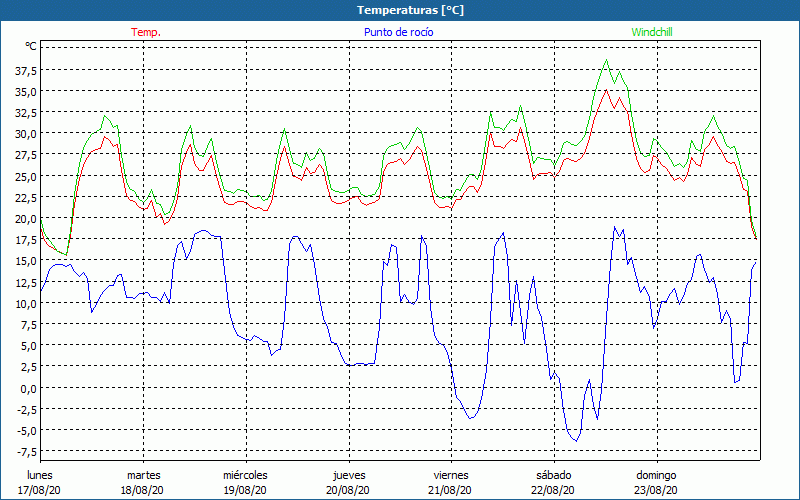The height and width of the screenshot is (500, 800).
Task: Select the green Windchill legend label
Action: 652,32
